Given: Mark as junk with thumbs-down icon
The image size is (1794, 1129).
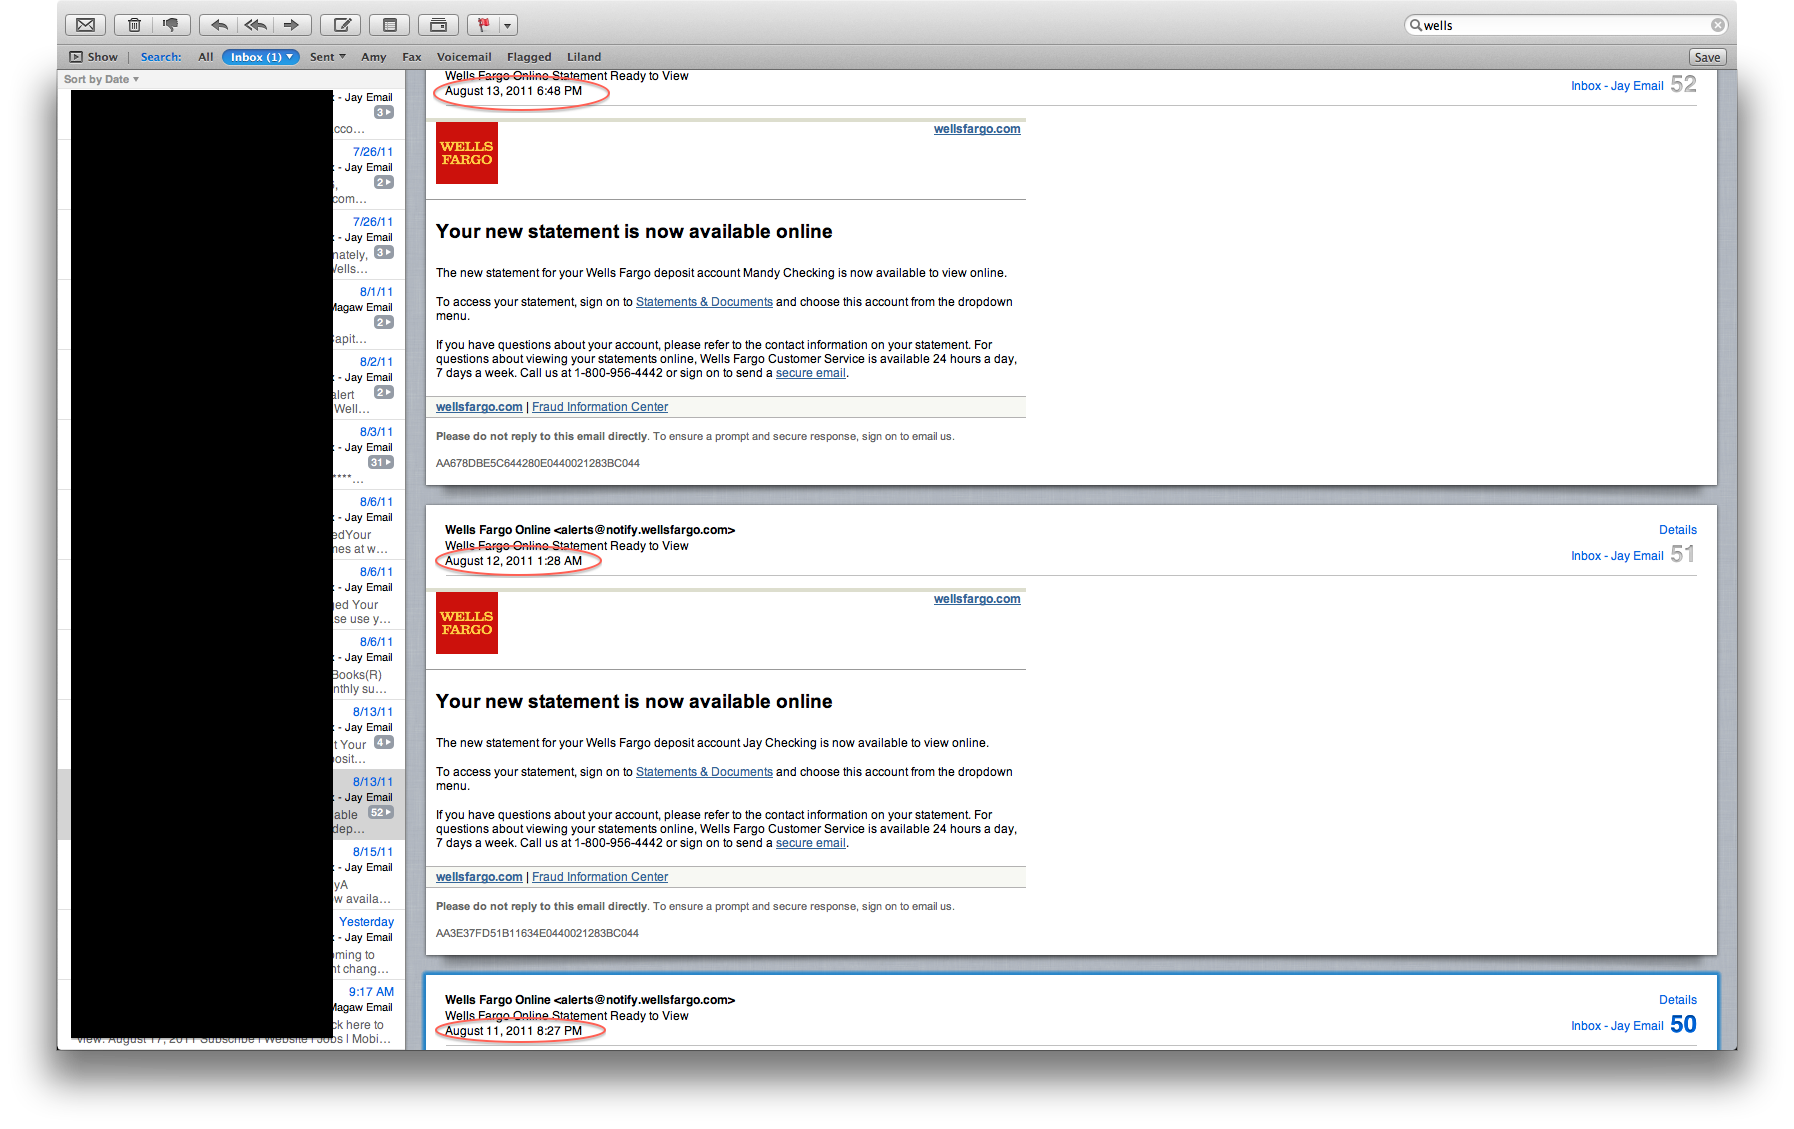Looking at the screenshot, I should [171, 25].
